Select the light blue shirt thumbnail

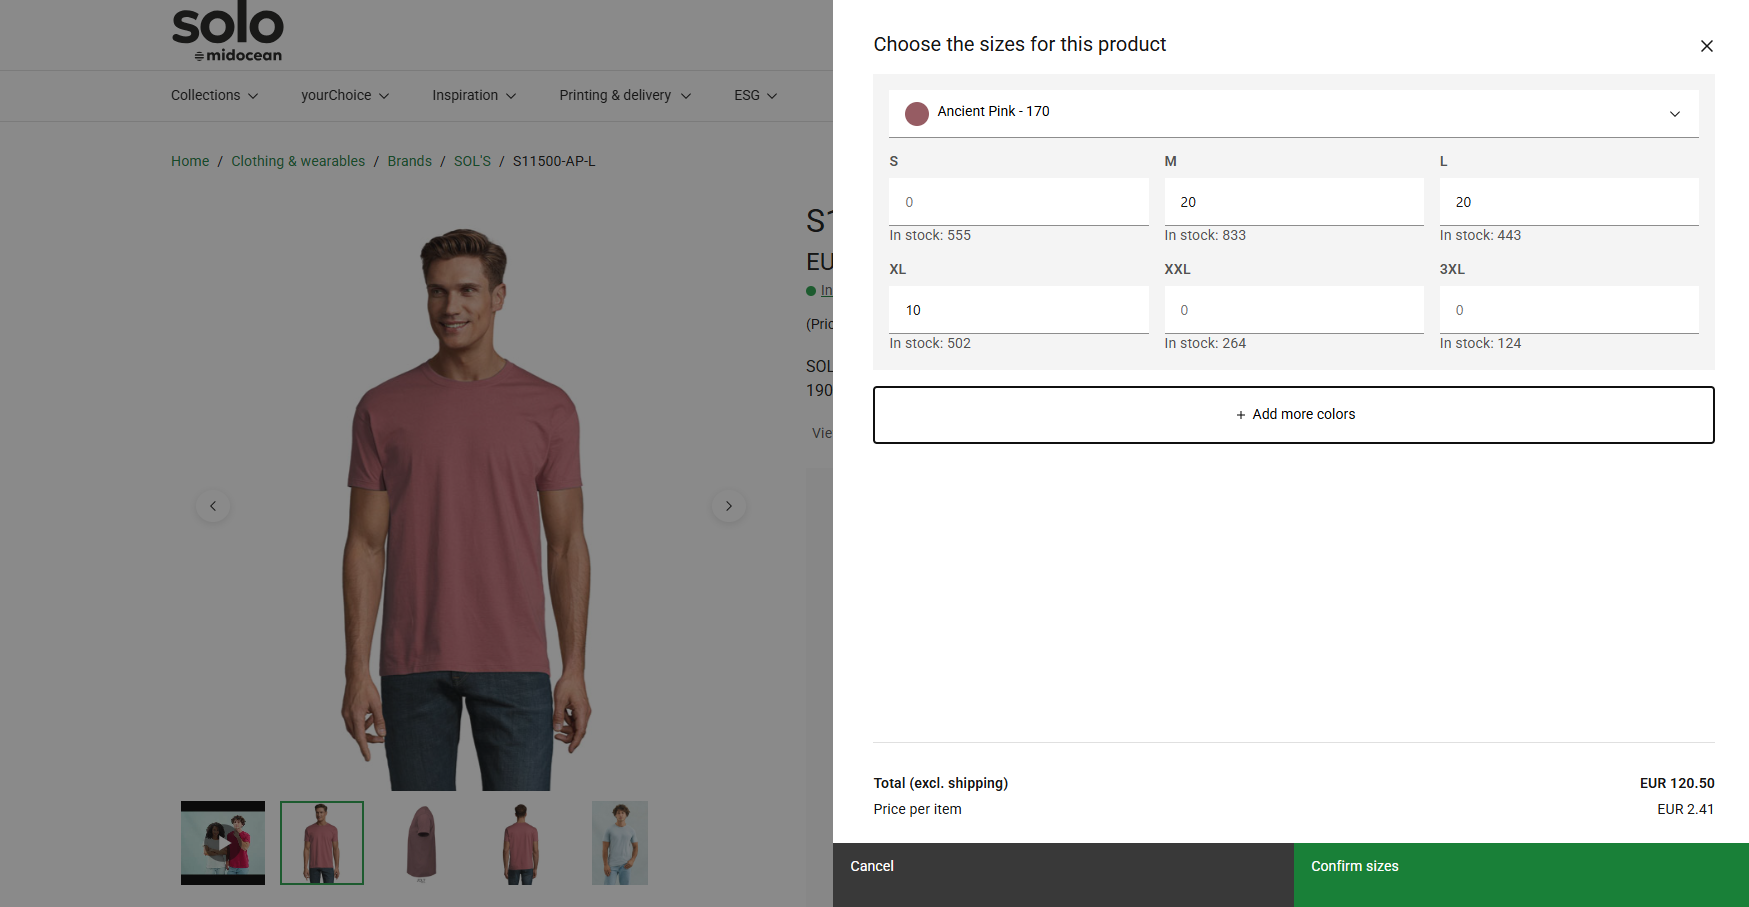click(620, 843)
